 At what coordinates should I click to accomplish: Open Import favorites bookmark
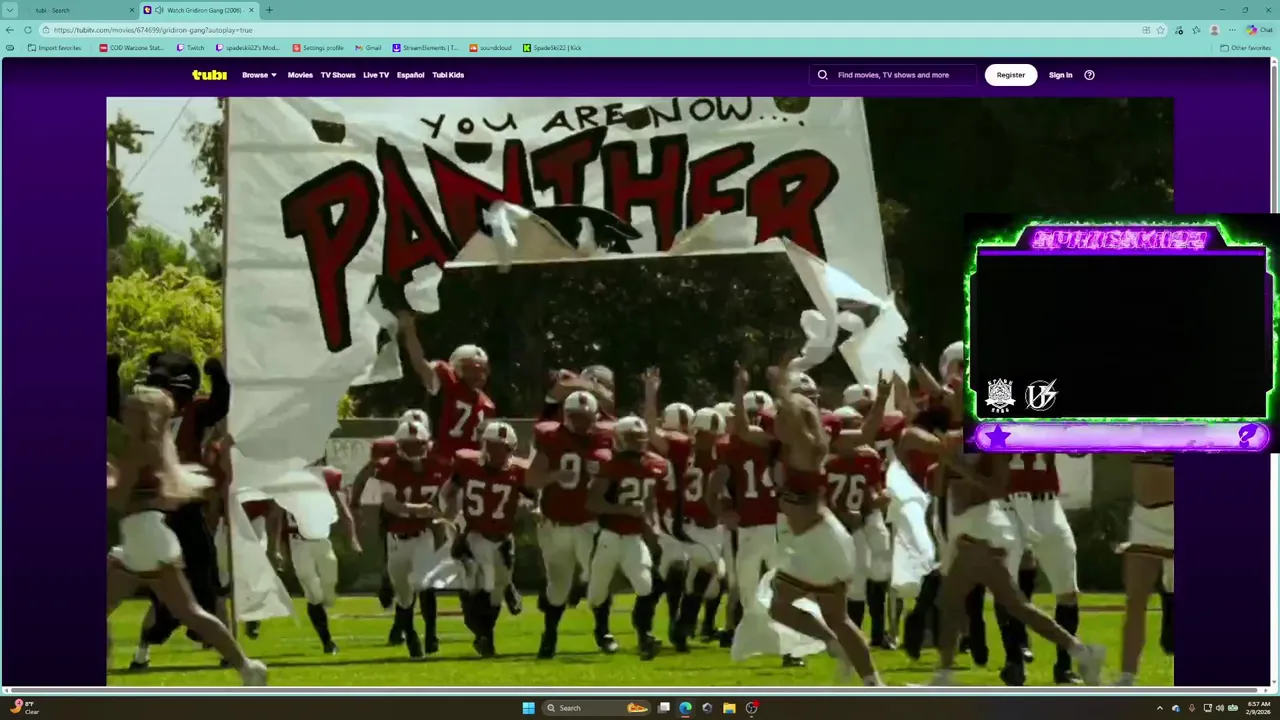point(55,48)
